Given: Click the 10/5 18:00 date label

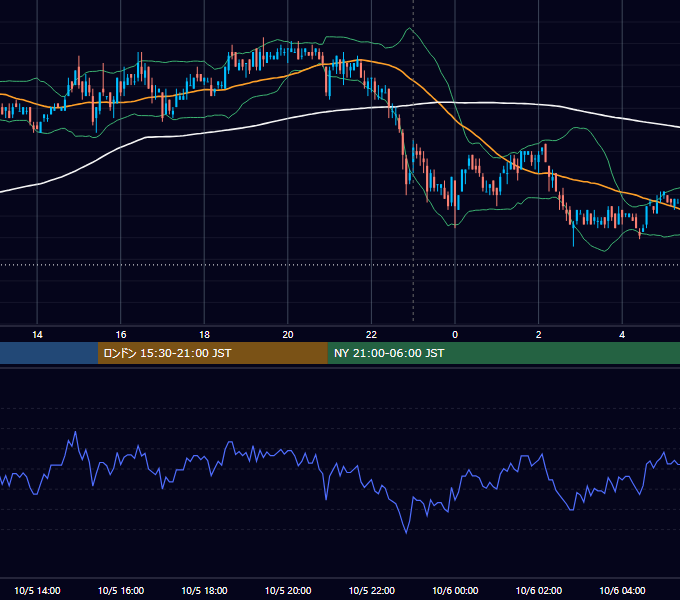Looking at the screenshot, I should [x=204, y=590].
